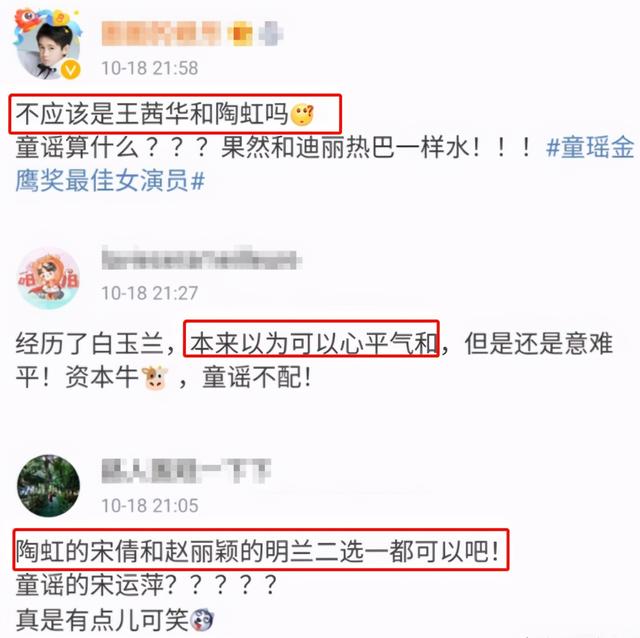Click the orange verified V badge
The height and width of the screenshot is (638, 640).
click(71, 70)
